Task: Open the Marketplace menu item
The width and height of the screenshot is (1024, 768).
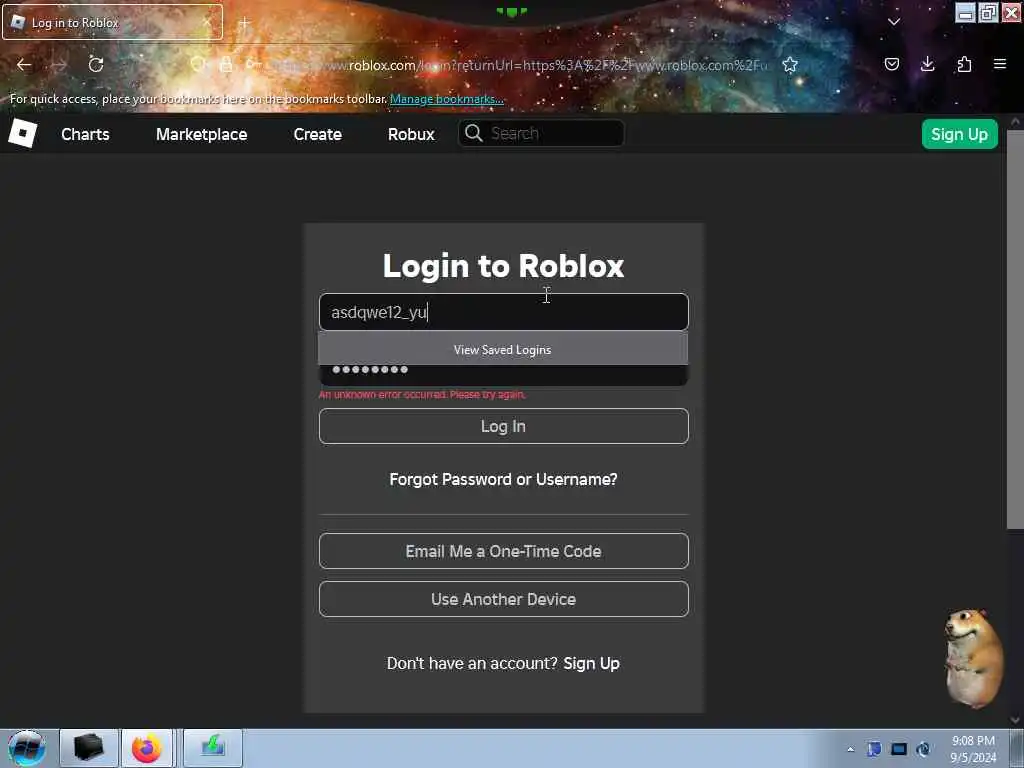Action: [x=201, y=134]
